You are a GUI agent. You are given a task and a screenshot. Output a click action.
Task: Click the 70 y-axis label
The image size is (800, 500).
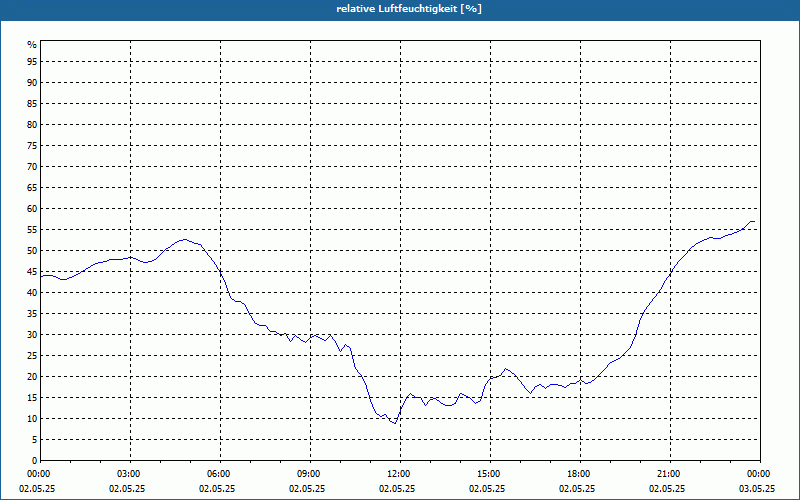click(x=32, y=166)
